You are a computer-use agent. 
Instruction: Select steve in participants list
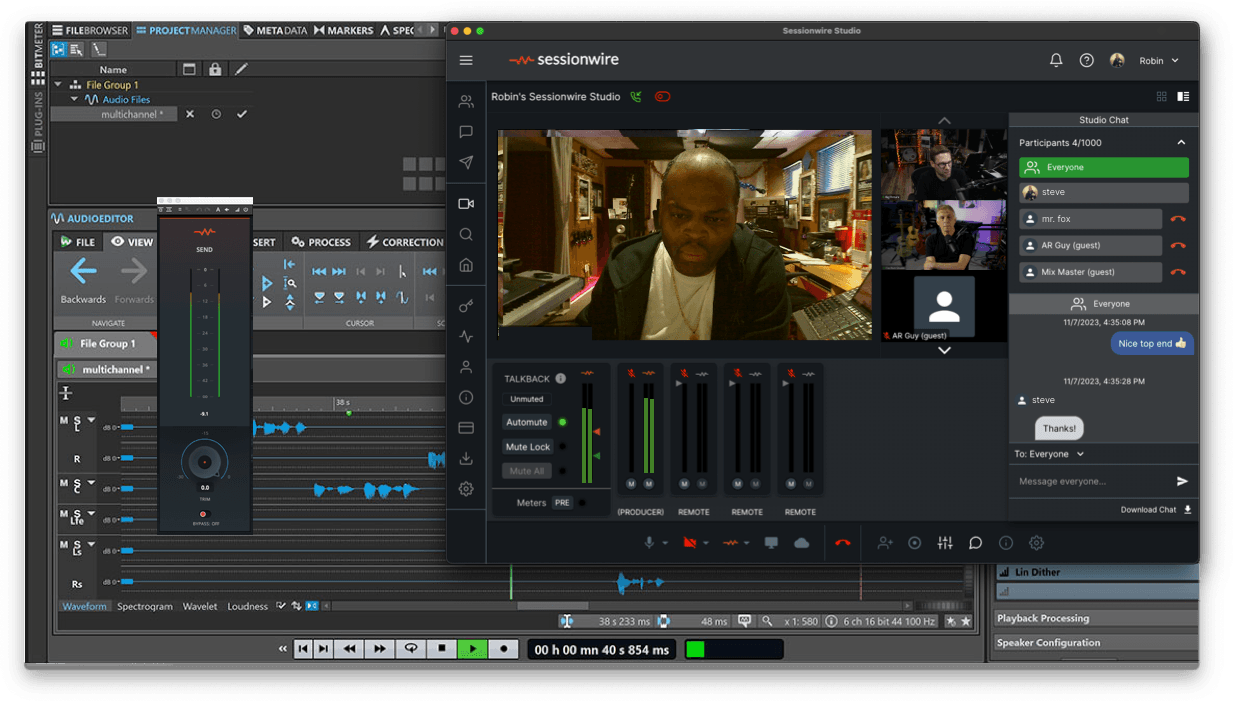point(1104,192)
